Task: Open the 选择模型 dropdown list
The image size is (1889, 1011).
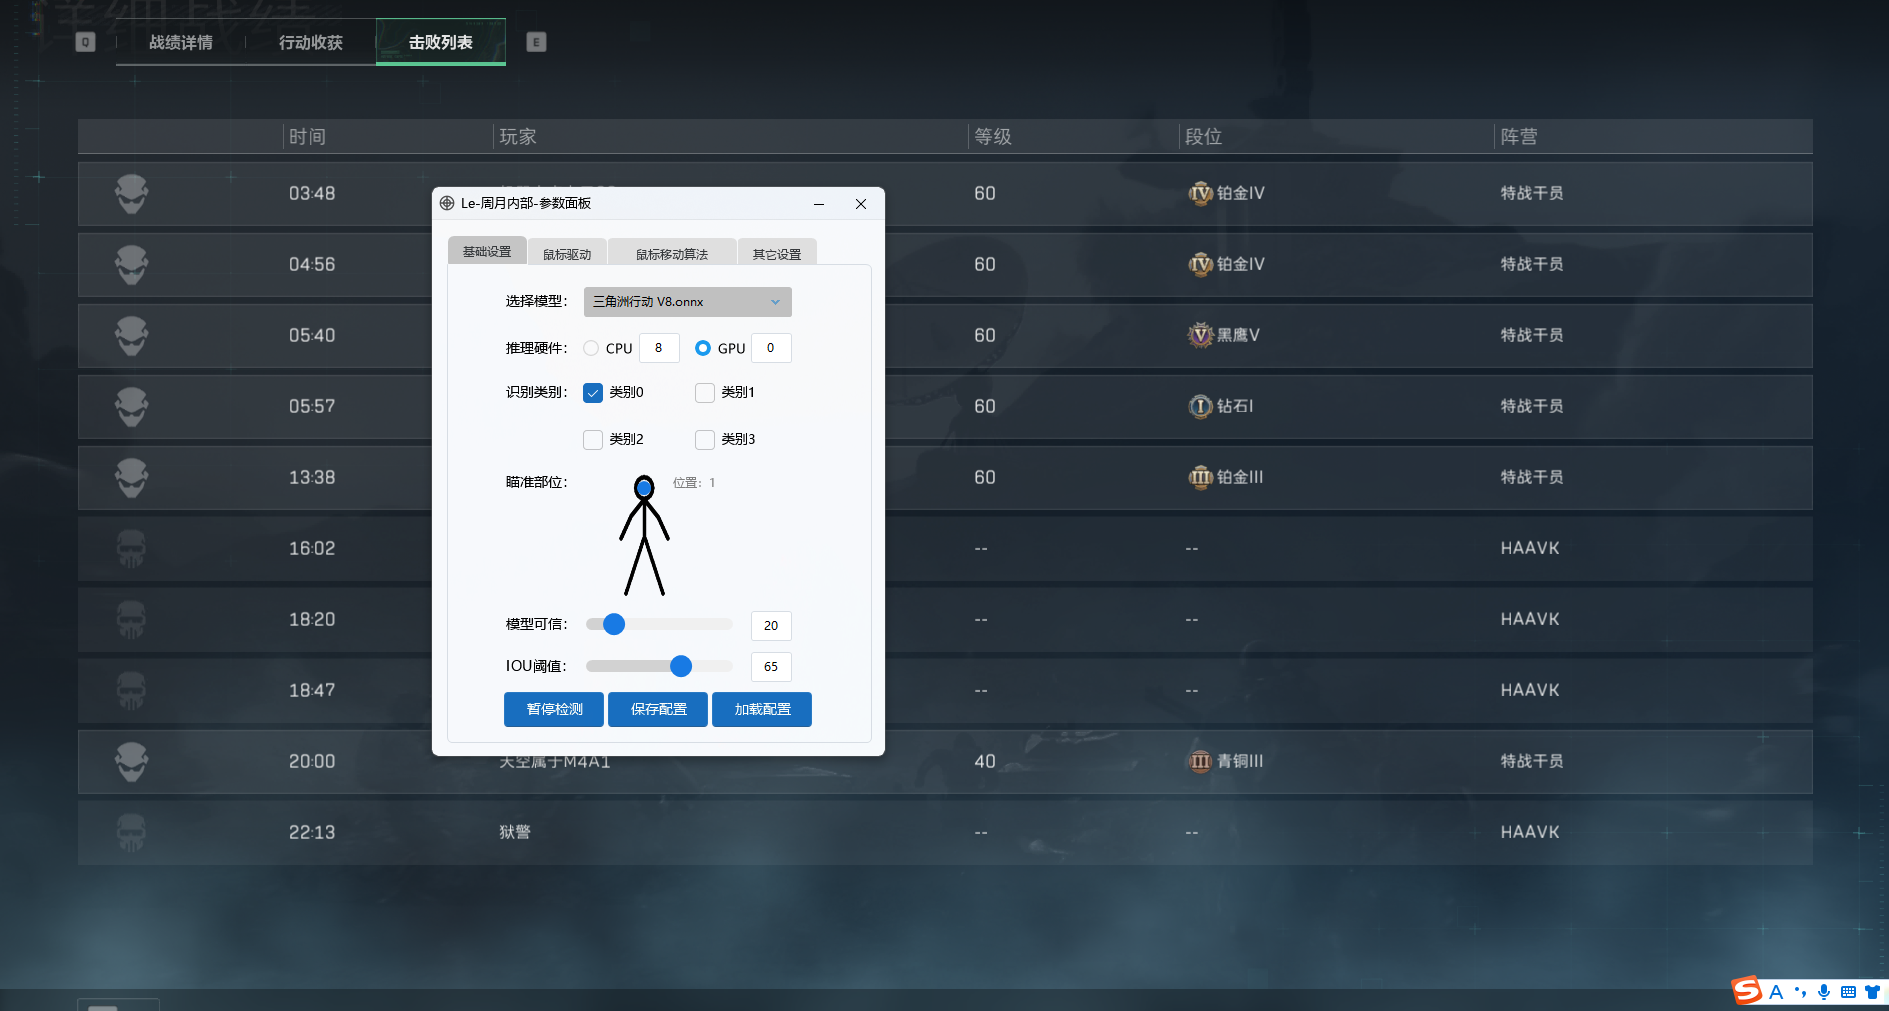Action: click(x=687, y=302)
